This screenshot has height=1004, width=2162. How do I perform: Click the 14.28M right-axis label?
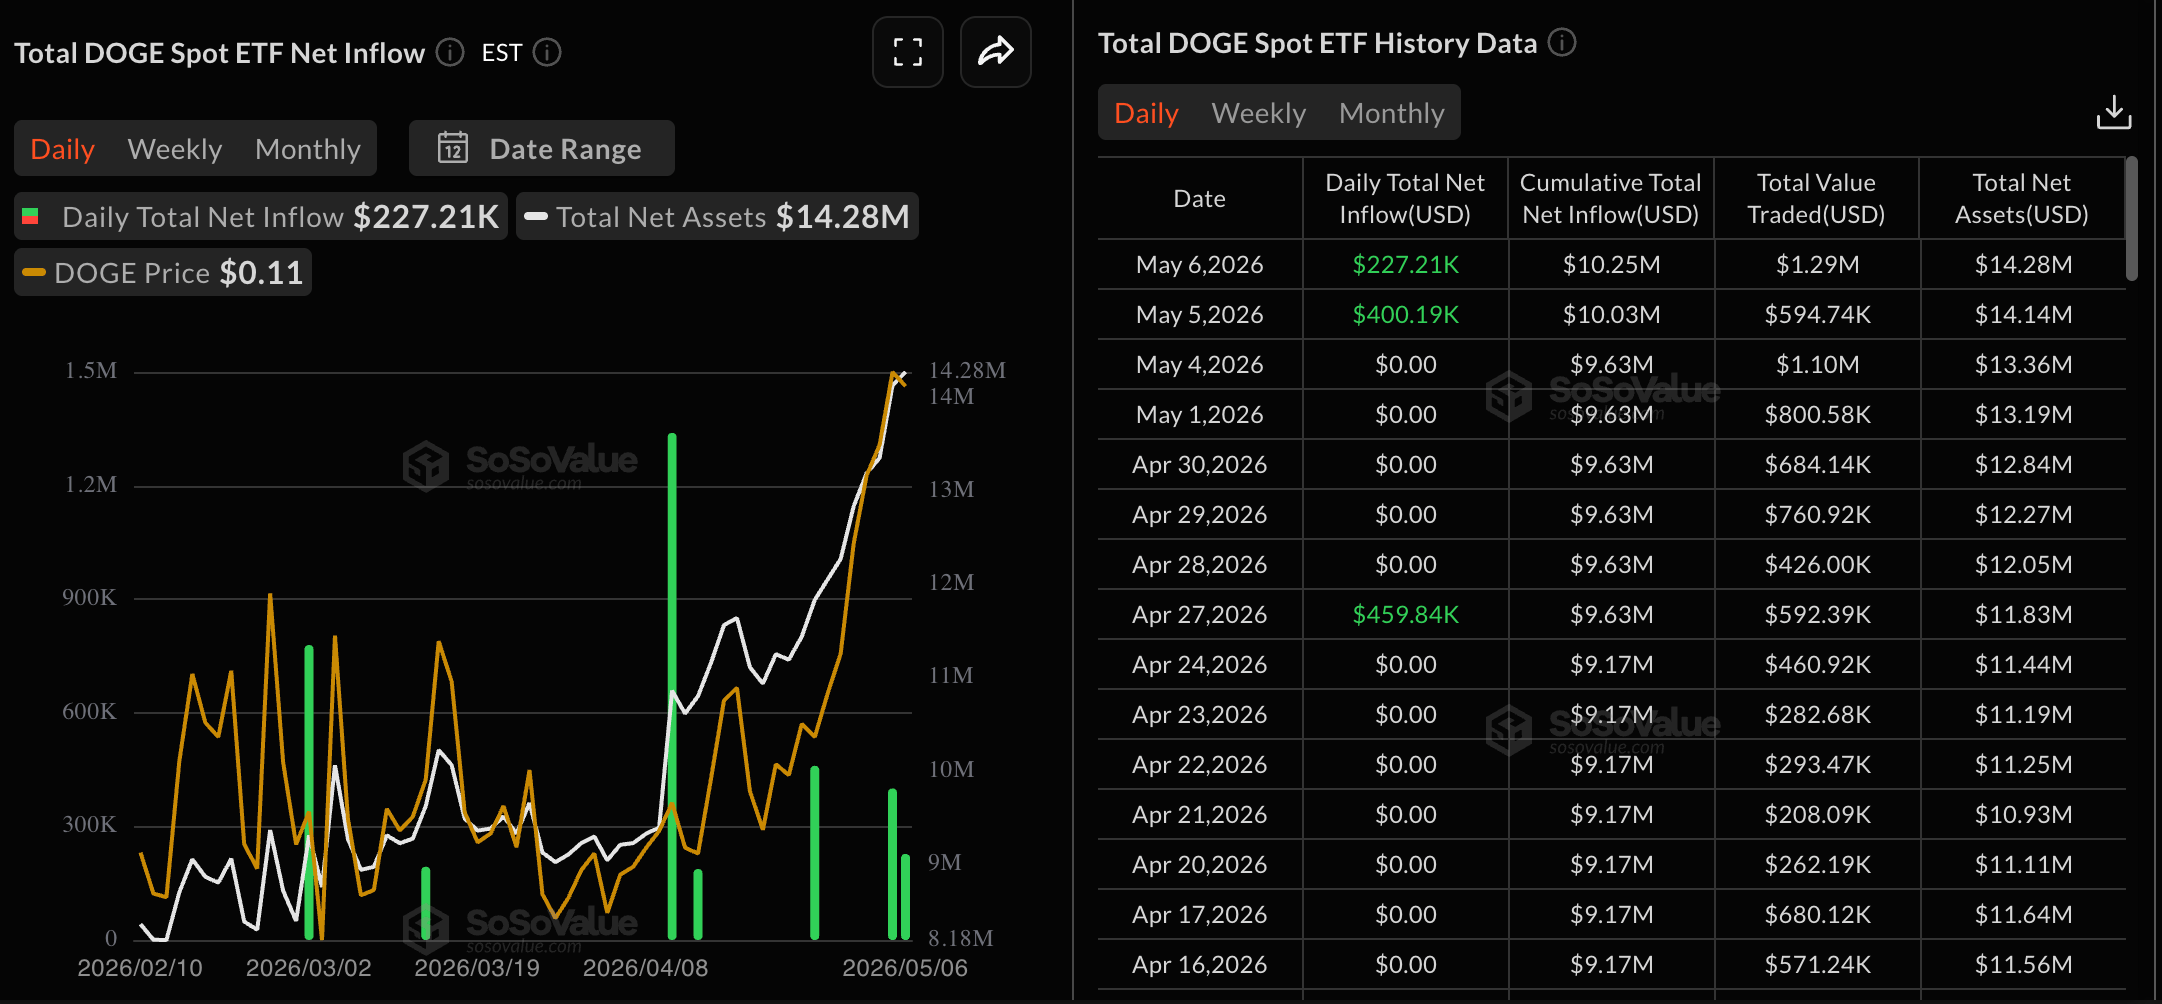click(x=967, y=370)
